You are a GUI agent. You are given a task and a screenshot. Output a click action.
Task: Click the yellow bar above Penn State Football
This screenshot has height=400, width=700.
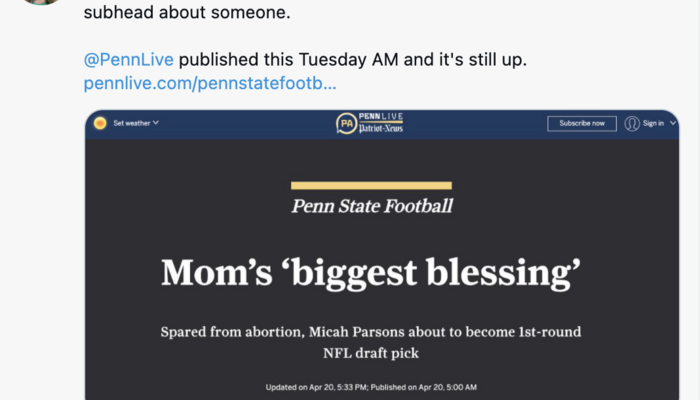[371, 185]
